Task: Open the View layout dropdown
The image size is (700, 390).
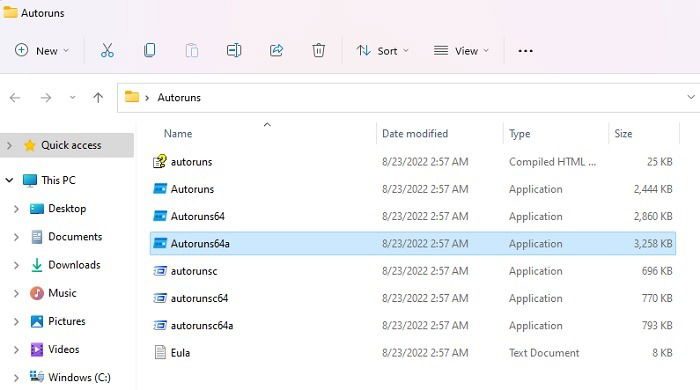Action: click(461, 51)
